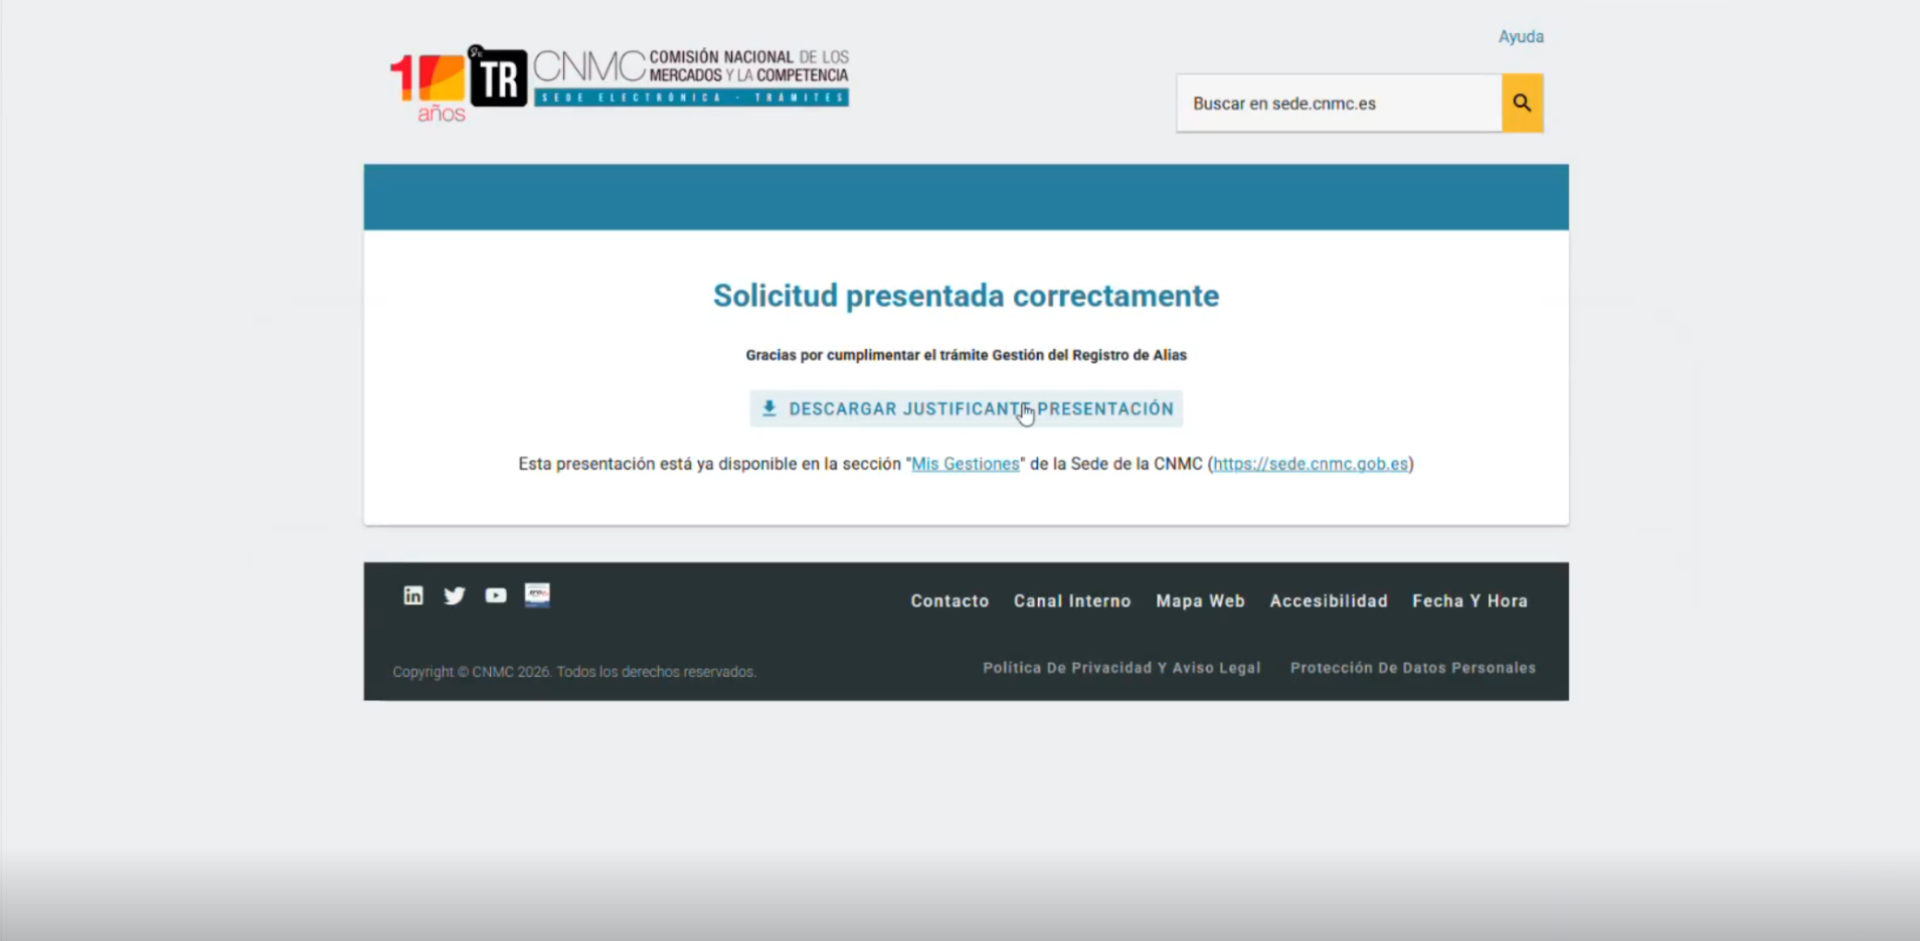Click inside the Buscar en sede.cnmc.es field
Viewport: 1920px width, 941px height.
click(x=1339, y=103)
